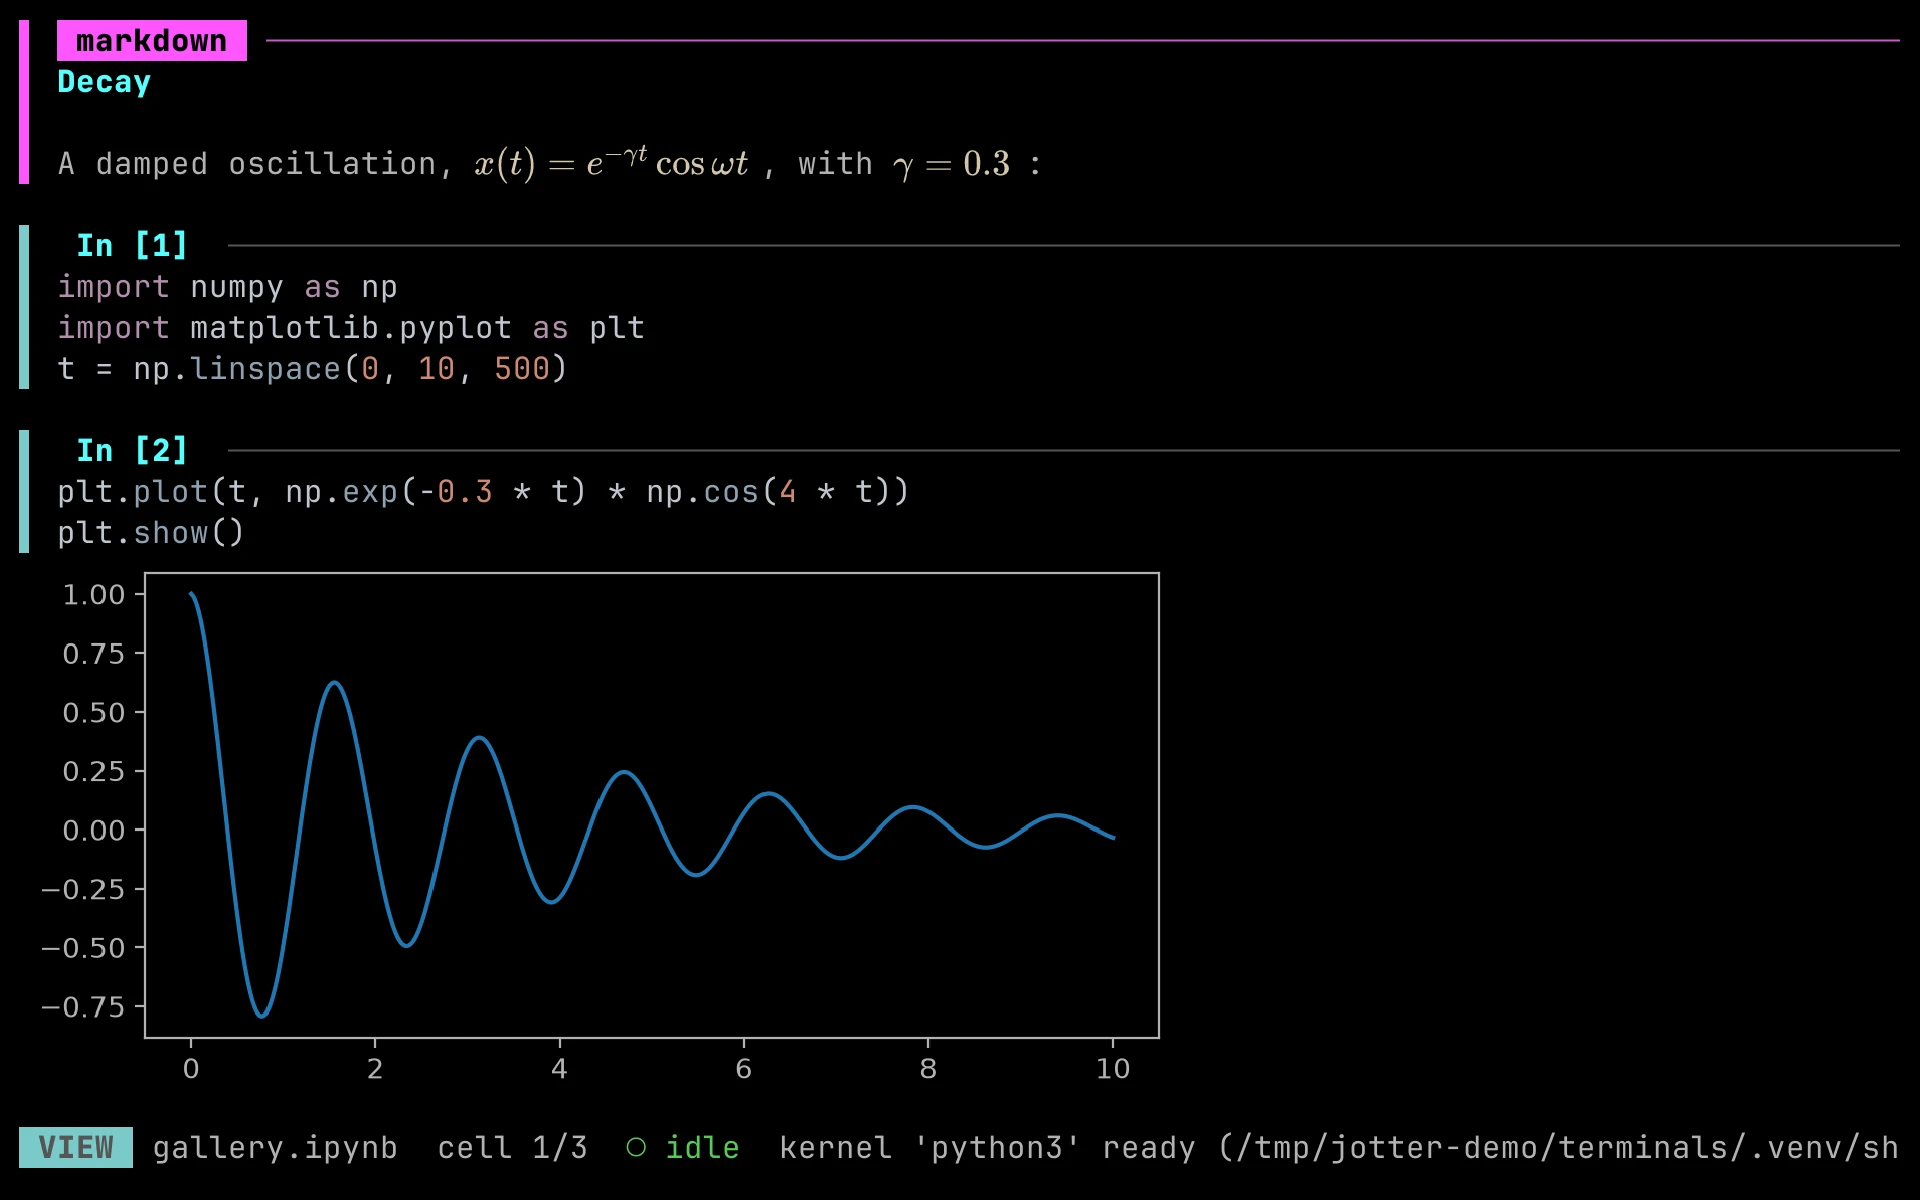This screenshot has height=1200, width=1920.
Task: Click the −0.75 y-axis tick label
Action: point(83,1007)
